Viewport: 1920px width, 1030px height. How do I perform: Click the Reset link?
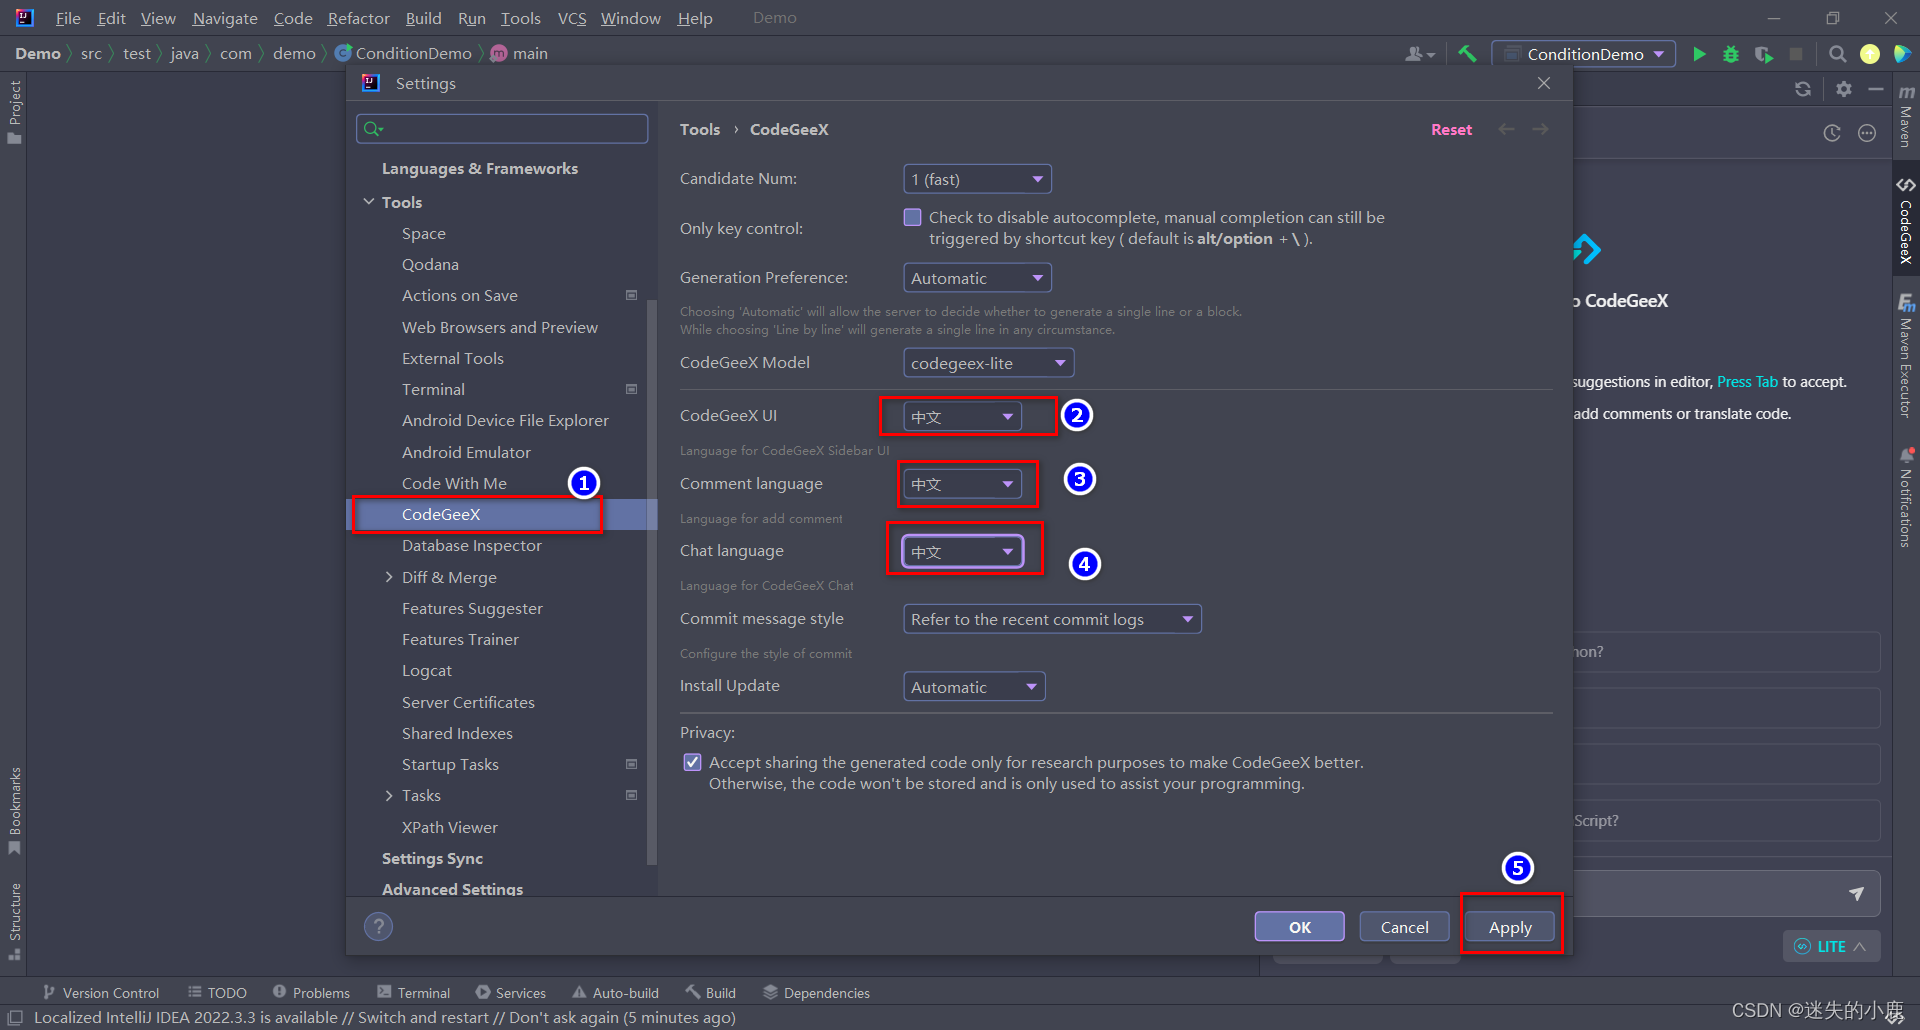[1451, 129]
